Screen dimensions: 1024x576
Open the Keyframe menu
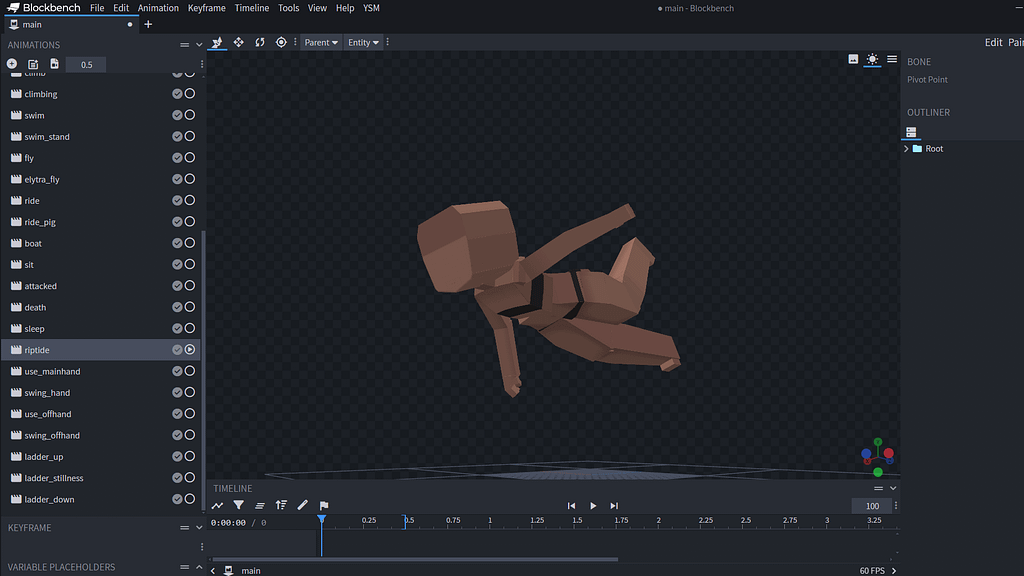pos(206,8)
